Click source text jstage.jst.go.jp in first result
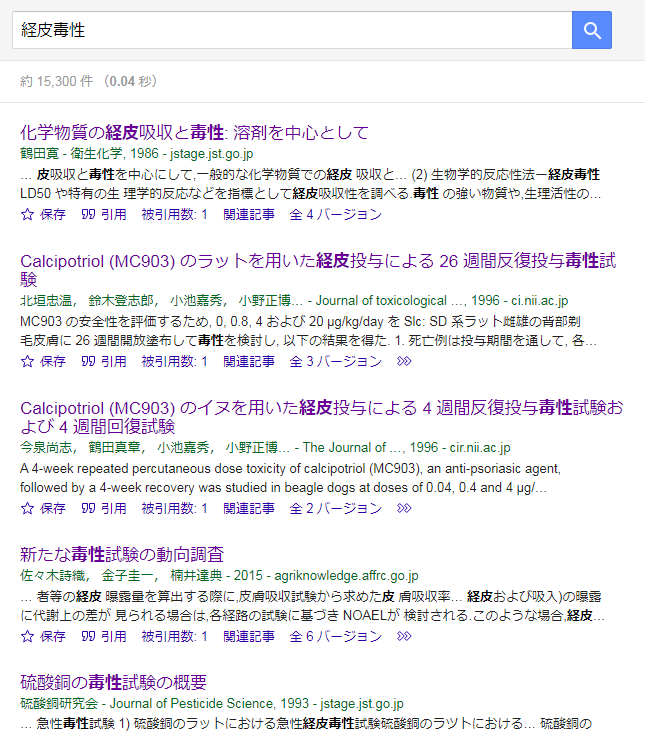This screenshot has height=731, width=645. [x=212, y=154]
